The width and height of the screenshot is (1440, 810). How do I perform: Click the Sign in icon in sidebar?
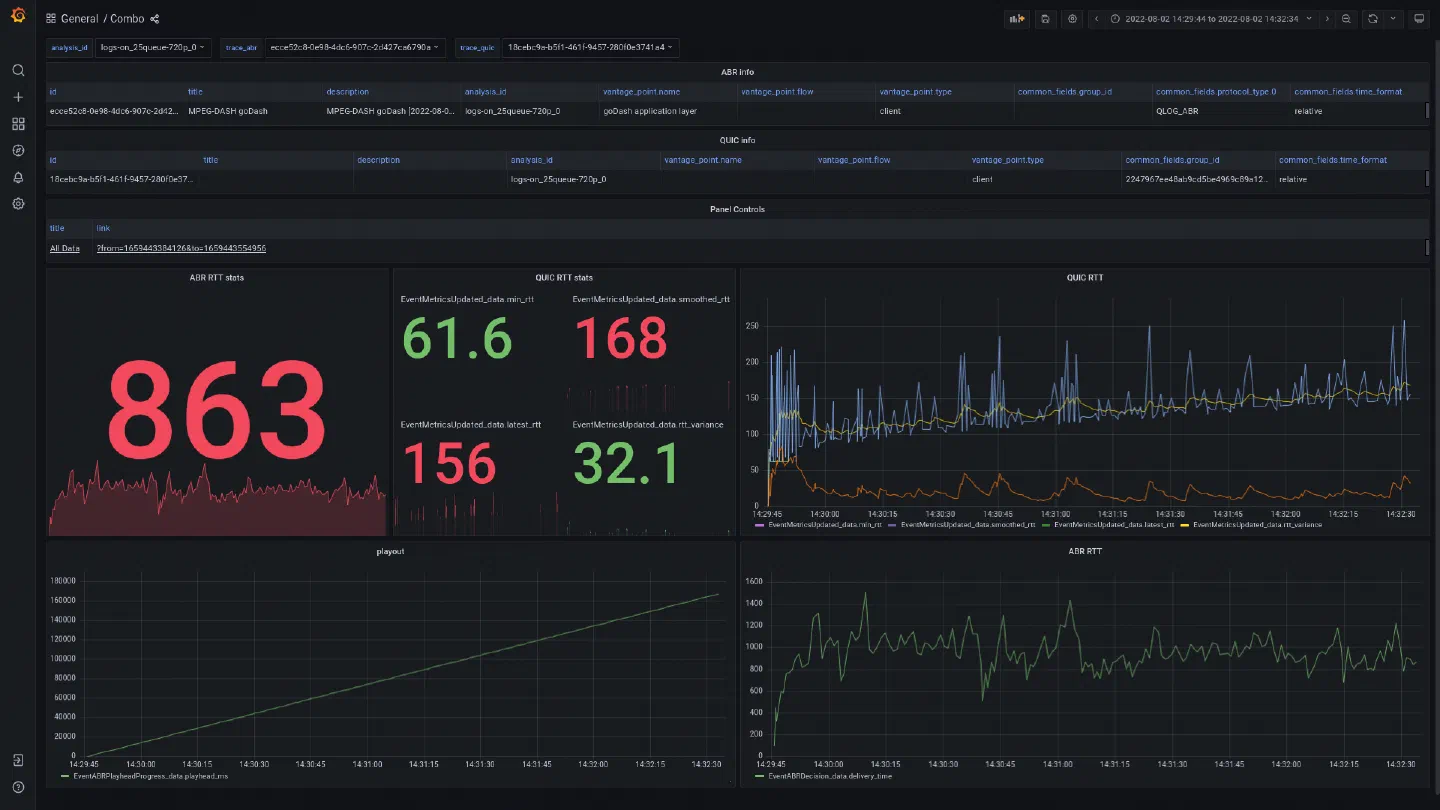18,761
